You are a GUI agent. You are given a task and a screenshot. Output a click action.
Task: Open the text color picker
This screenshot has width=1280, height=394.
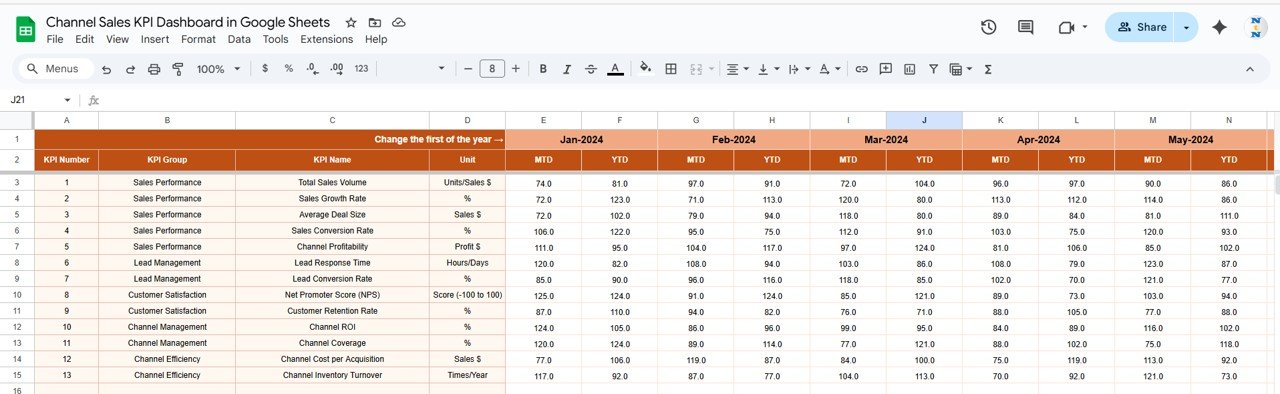(615, 69)
